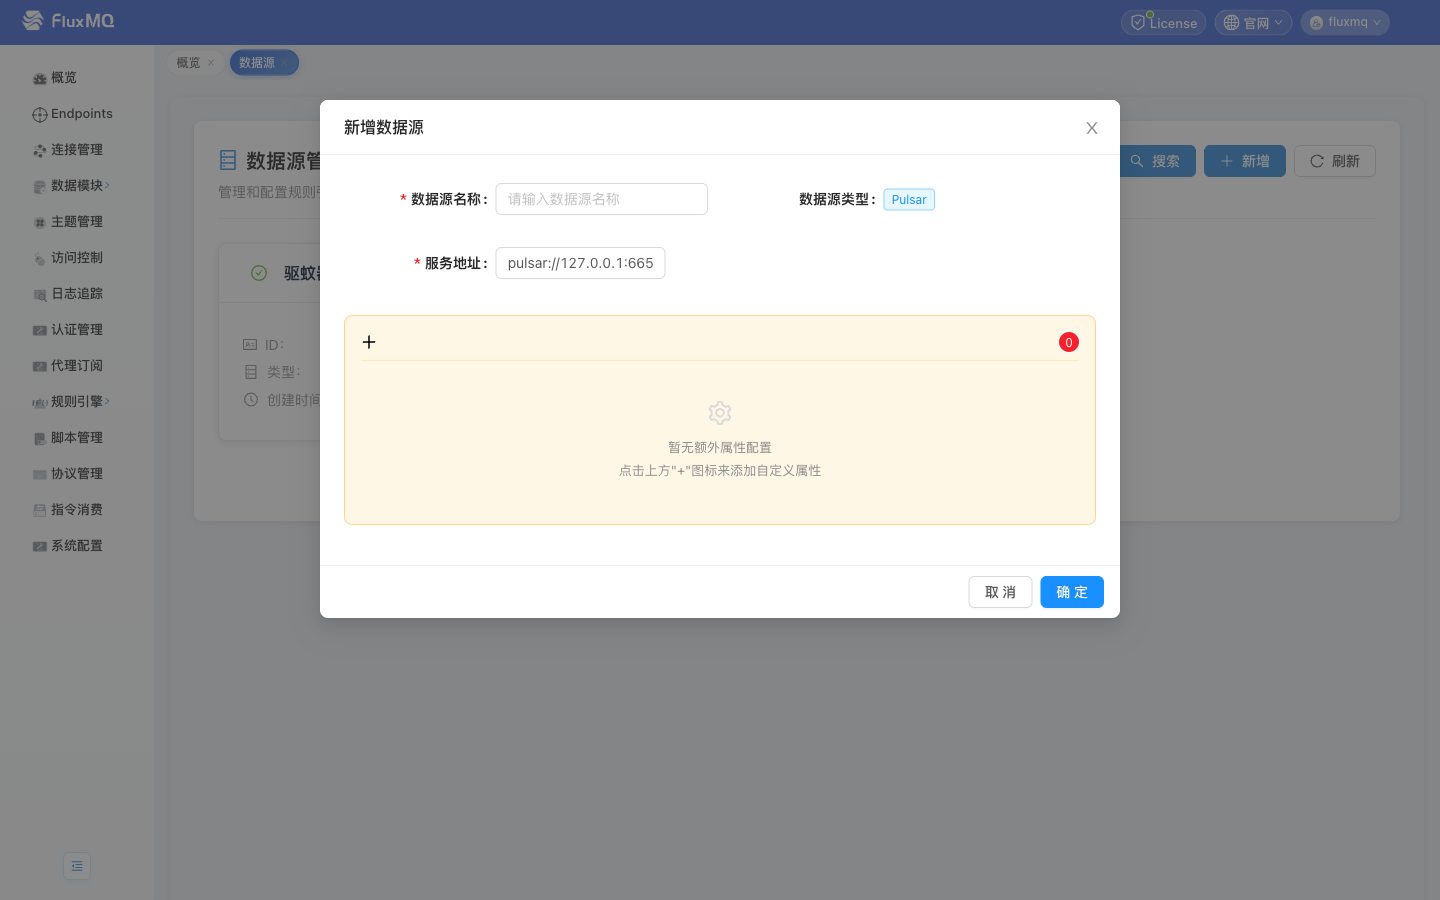Open the fluxmq user dropdown
The height and width of the screenshot is (900, 1440).
tap(1344, 23)
